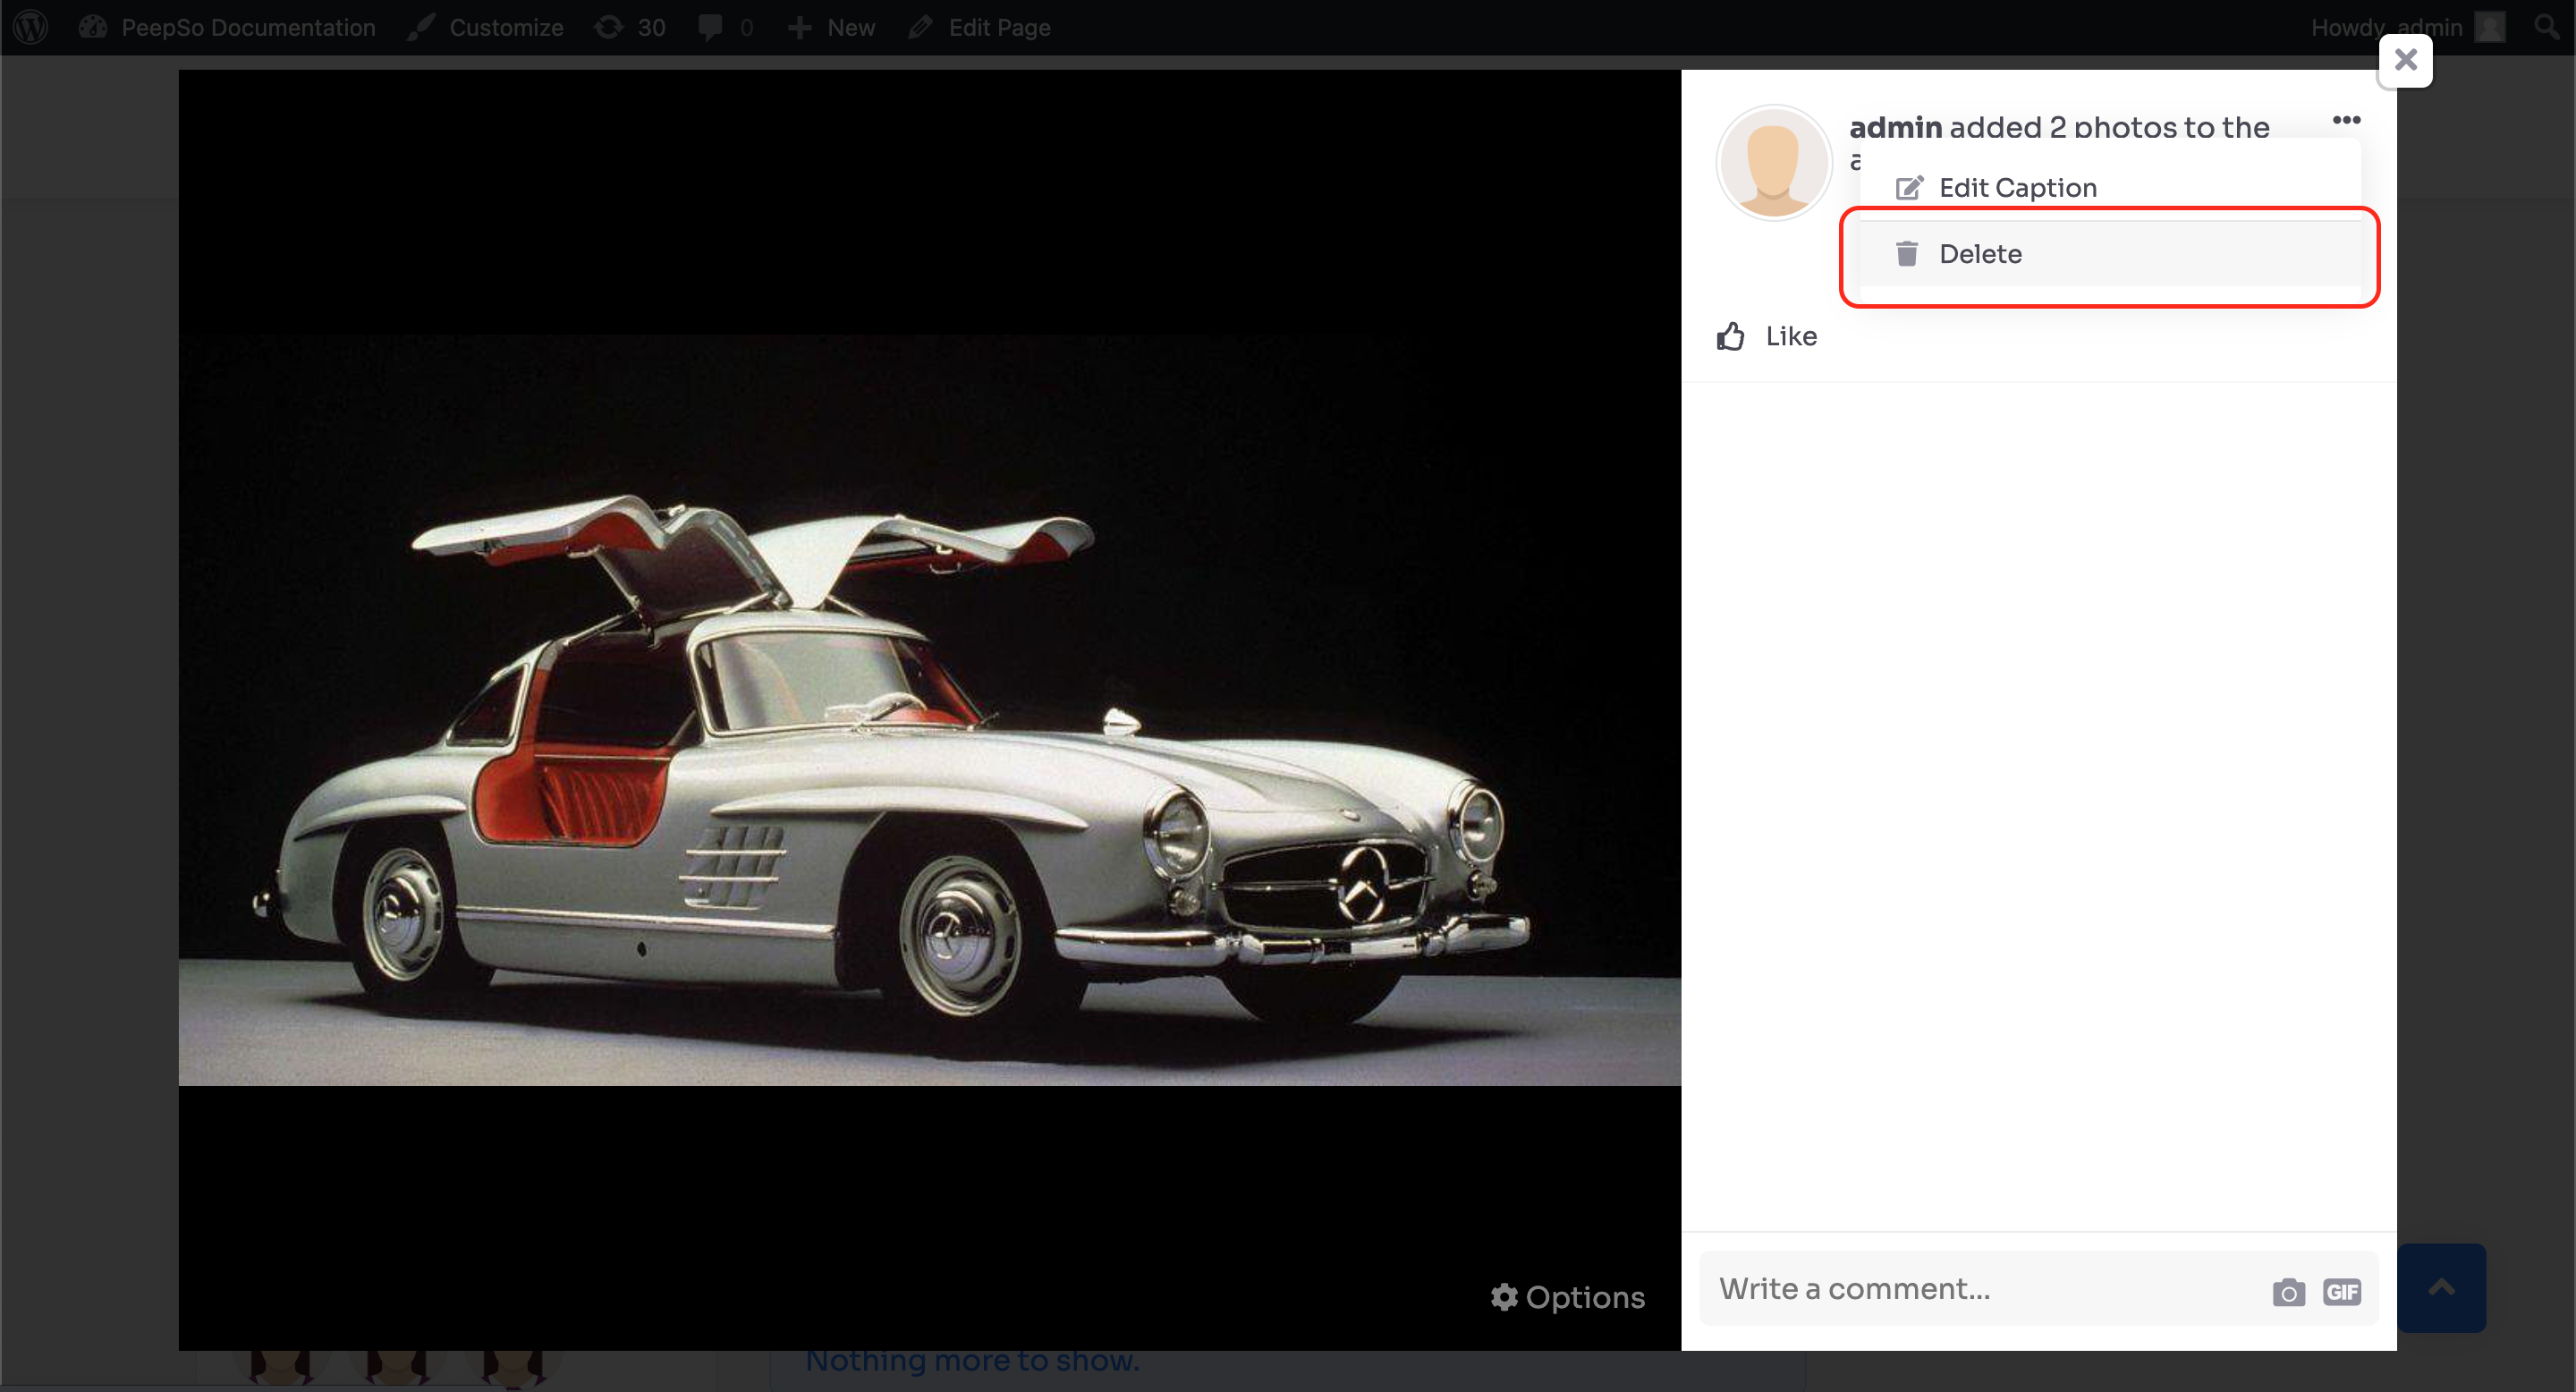Choose Edit Caption from the menu
The width and height of the screenshot is (2576, 1392).
click(x=2110, y=188)
